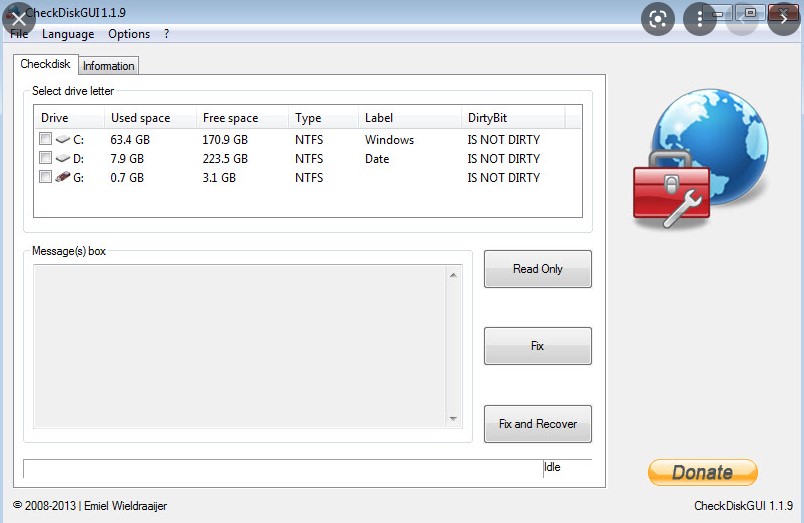Image resolution: width=804 pixels, height=523 pixels.
Task: Select the 3.1 GB free space cell
Action: (x=219, y=177)
